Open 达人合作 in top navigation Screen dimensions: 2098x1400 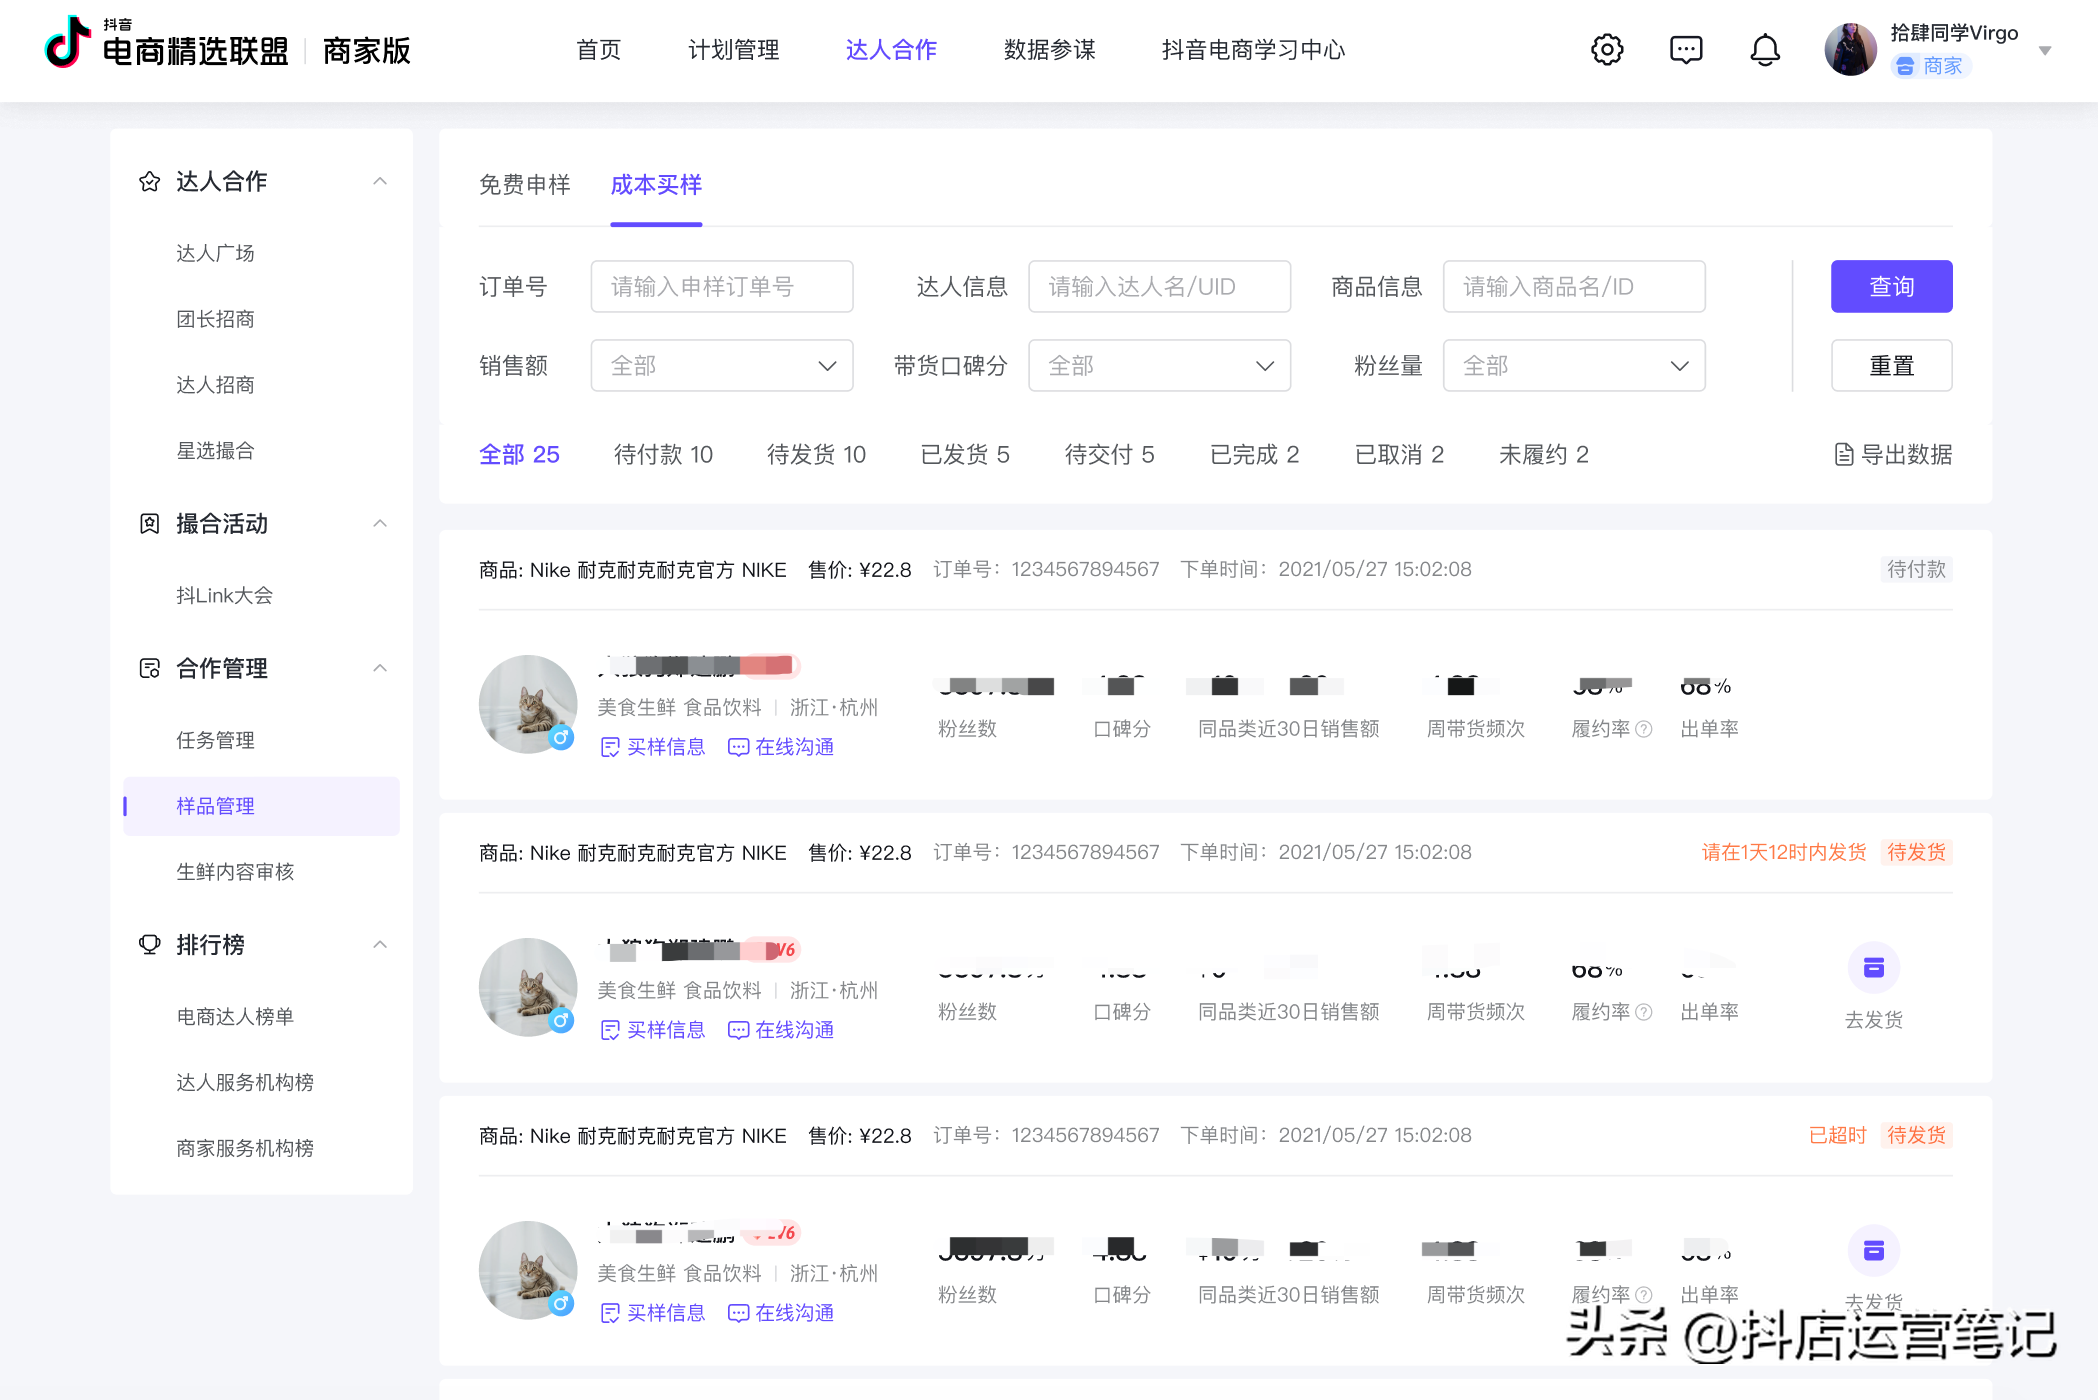(x=891, y=50)
